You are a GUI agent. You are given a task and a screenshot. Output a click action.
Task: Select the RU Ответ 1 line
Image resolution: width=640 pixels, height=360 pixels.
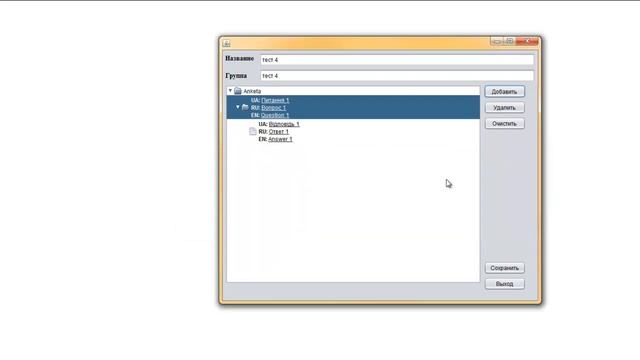click(x=274, y=132)
